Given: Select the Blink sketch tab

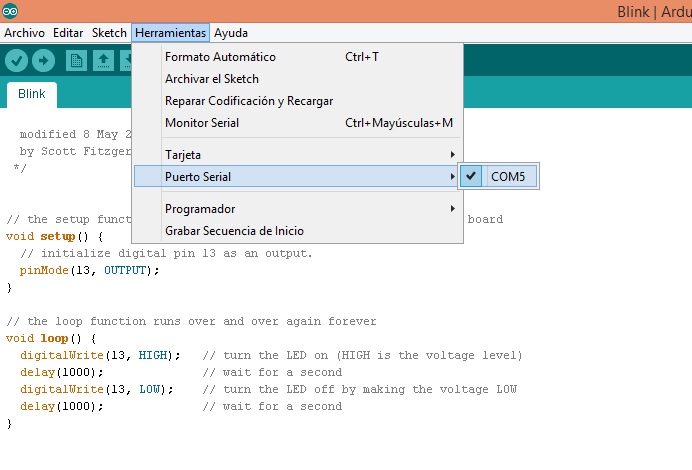Looking at the screenshot, I should [x=32, y=94].
